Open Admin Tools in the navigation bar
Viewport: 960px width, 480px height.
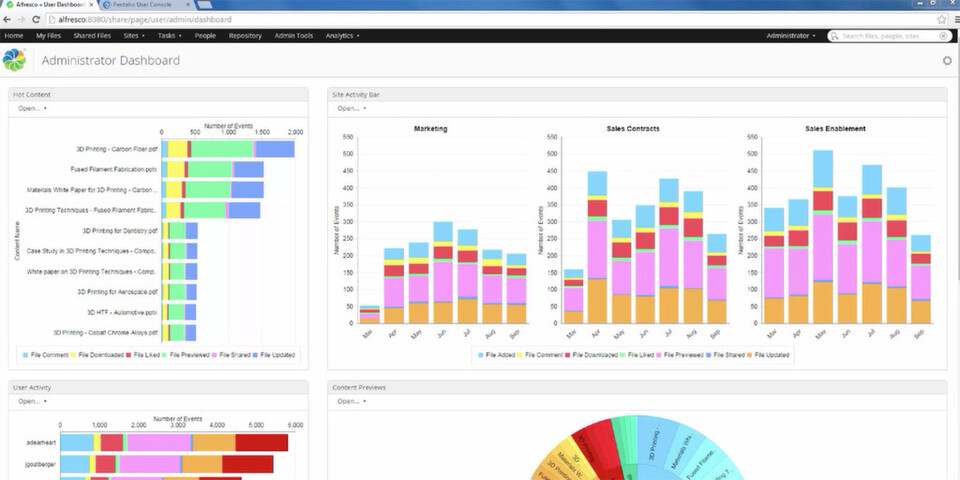pos(294,36)
